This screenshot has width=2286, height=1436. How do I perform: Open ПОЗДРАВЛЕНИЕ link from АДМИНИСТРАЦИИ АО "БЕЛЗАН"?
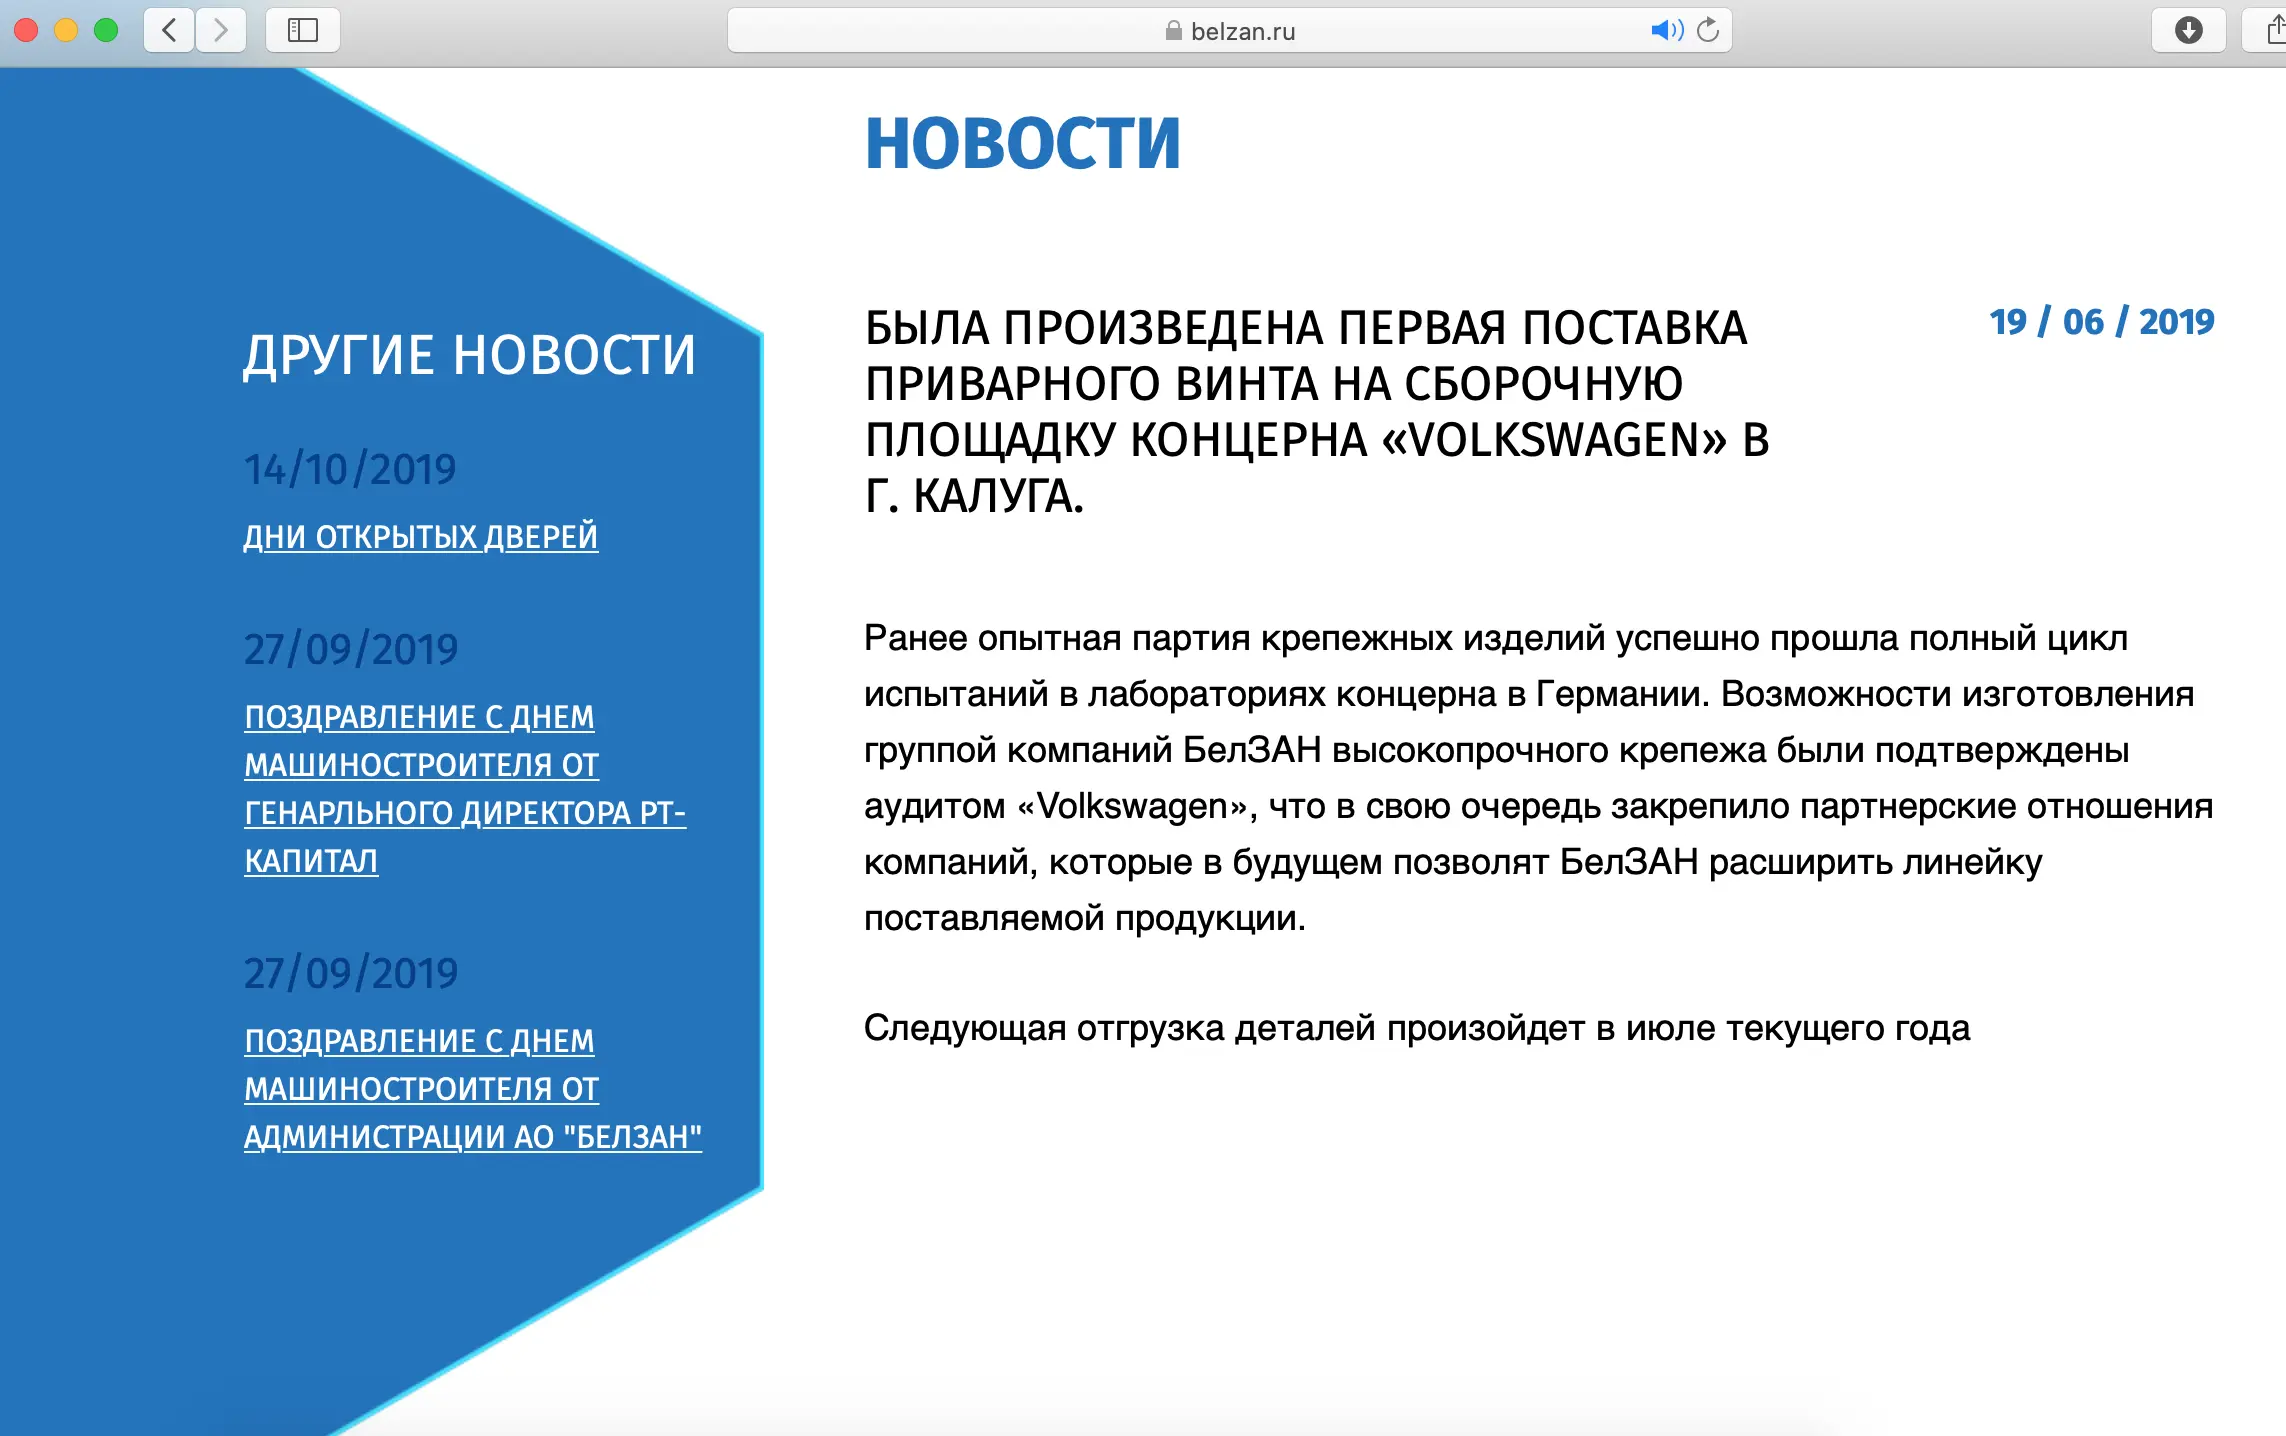473,1088
